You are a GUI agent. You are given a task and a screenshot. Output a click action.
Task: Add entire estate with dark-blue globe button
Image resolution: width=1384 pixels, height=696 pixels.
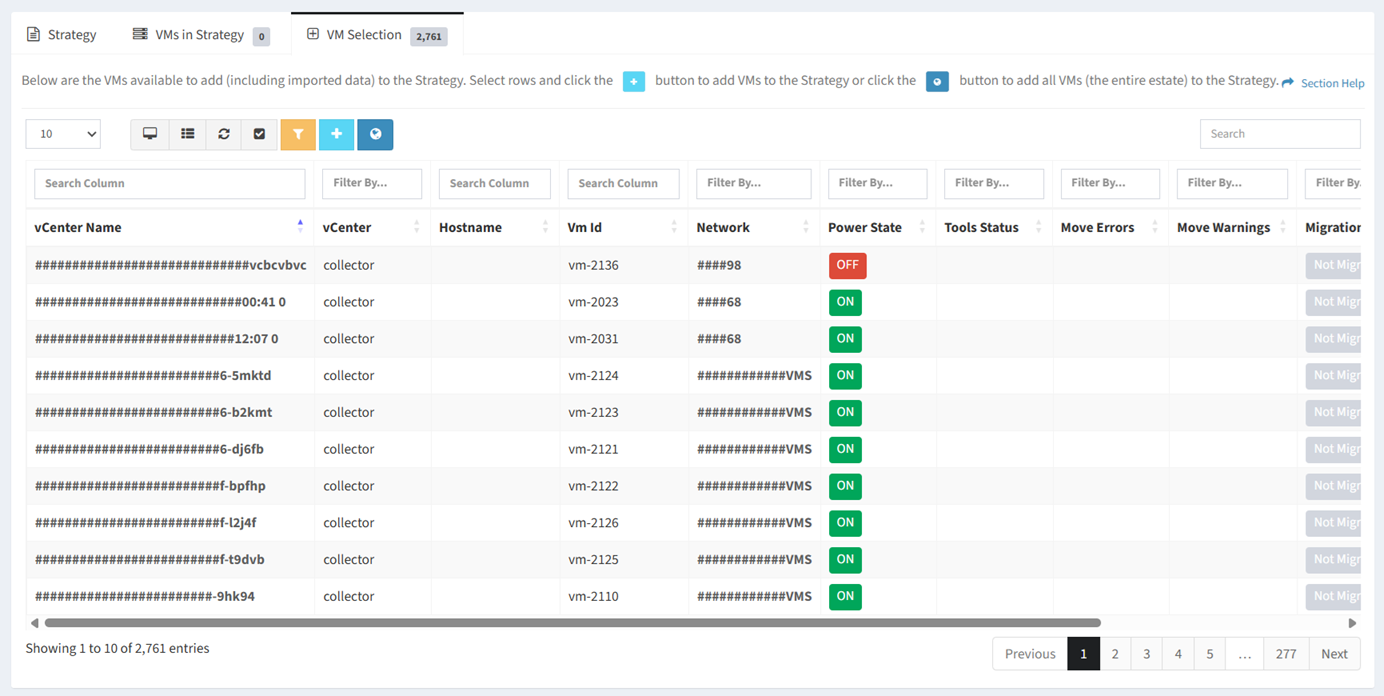click(x=375, y=134)
